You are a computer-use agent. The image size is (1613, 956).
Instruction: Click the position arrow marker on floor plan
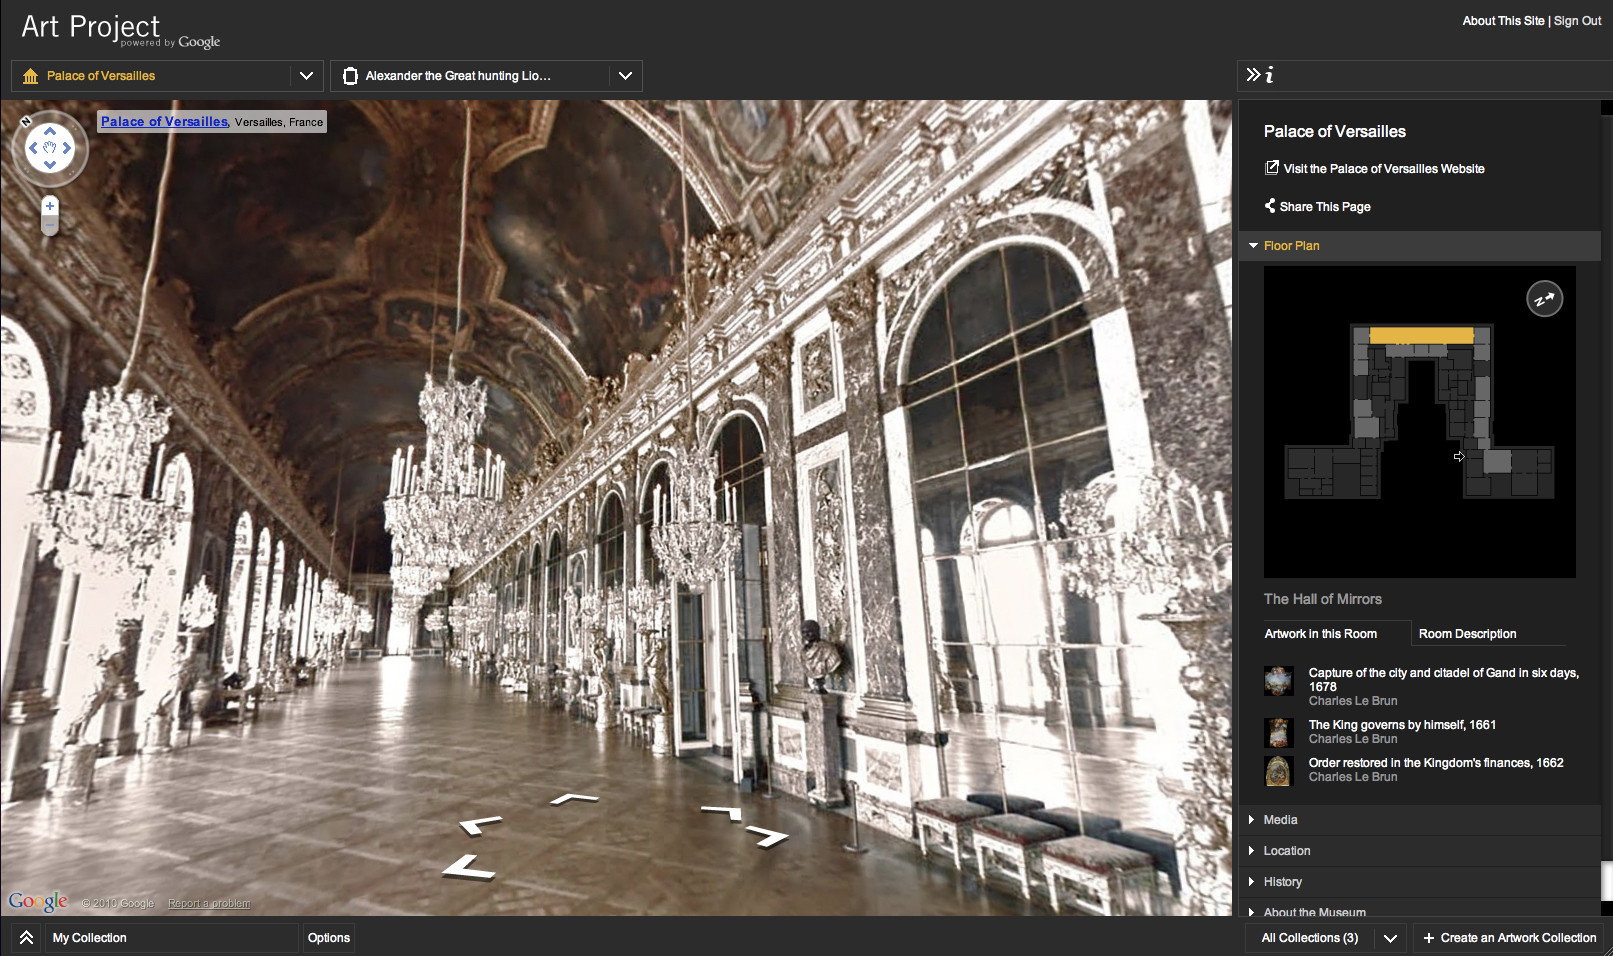point(1459,456)
